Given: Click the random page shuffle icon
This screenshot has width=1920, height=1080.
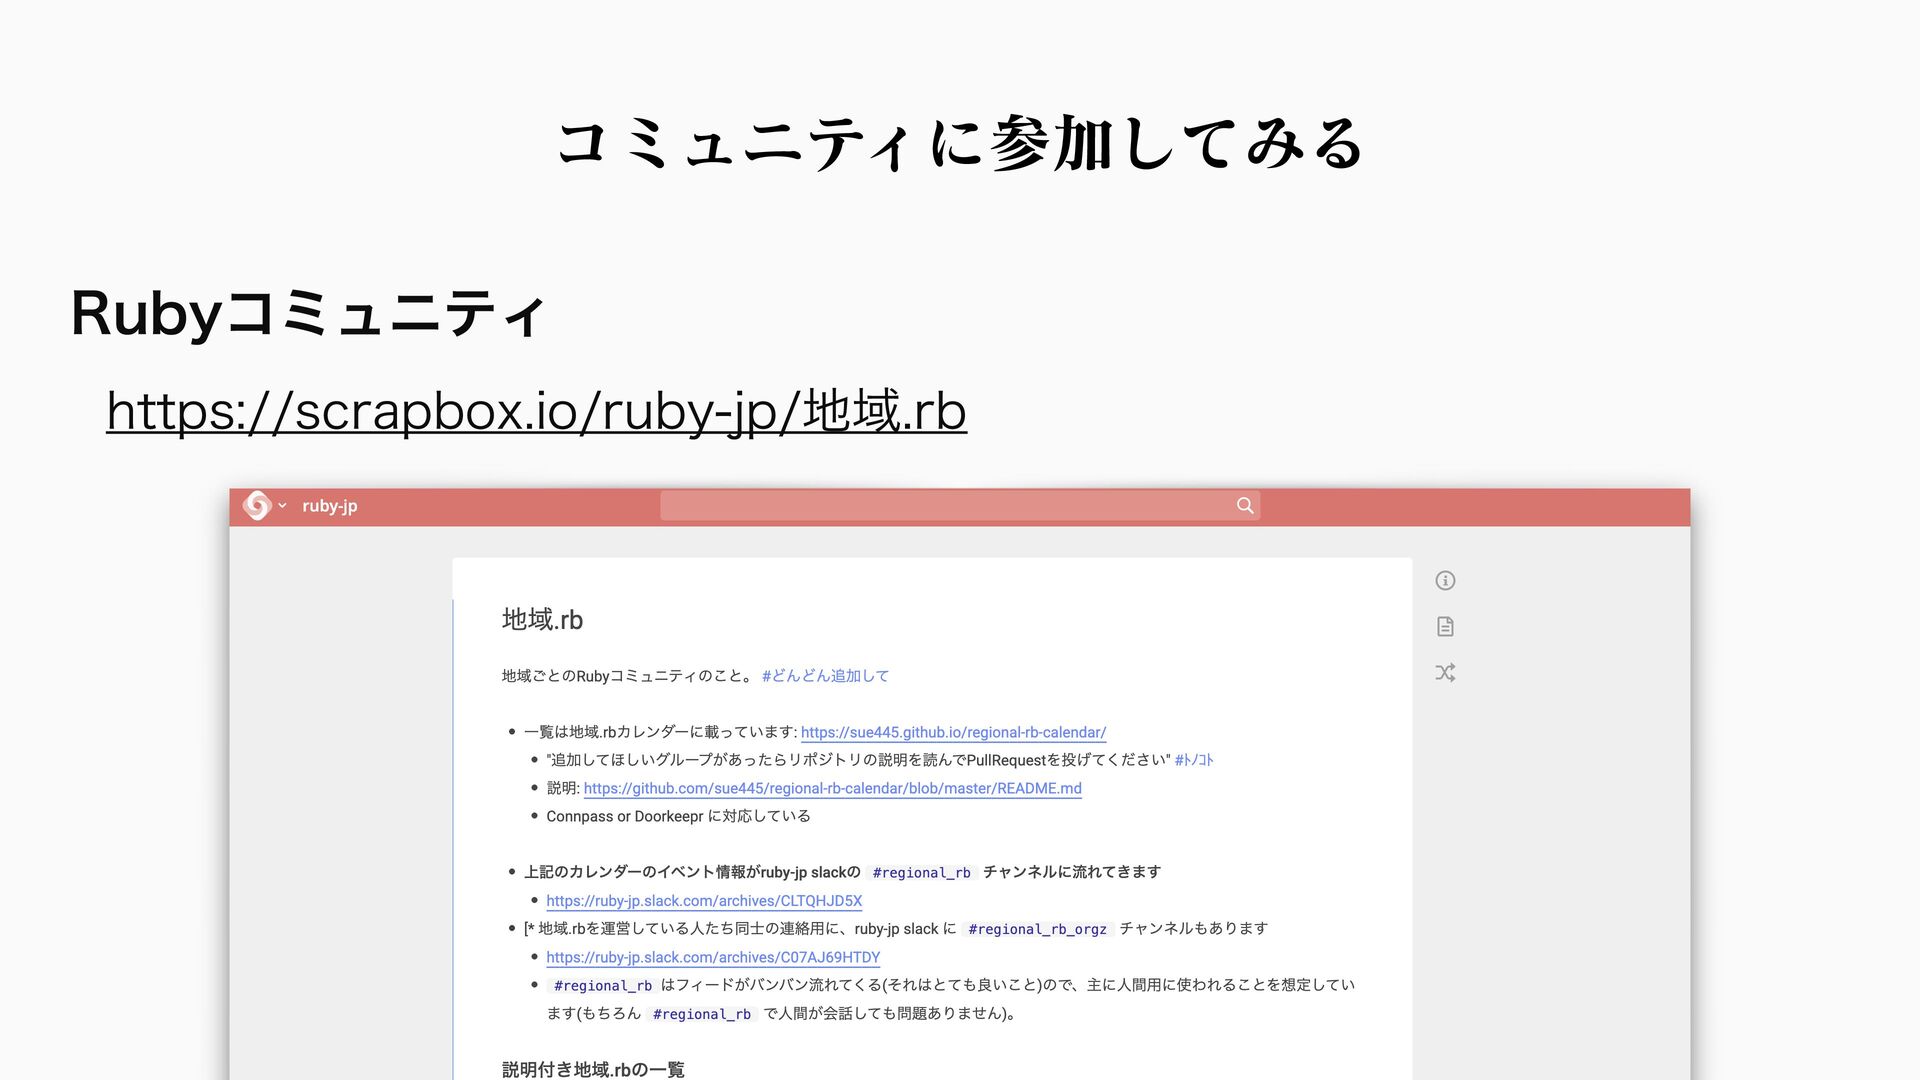Looking at the screenshot, I should pyautogui.click(x=1445, y=673).
